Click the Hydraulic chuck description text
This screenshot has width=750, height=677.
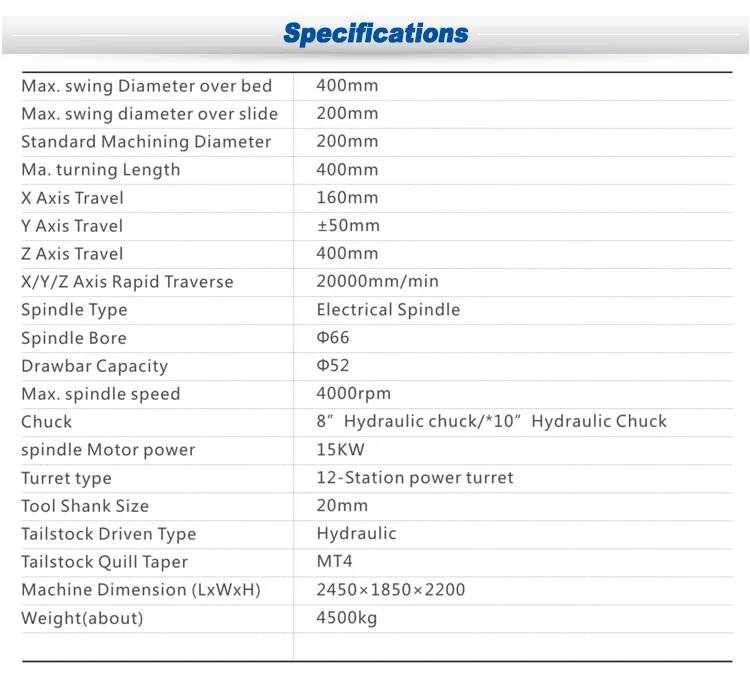[491, 422]
